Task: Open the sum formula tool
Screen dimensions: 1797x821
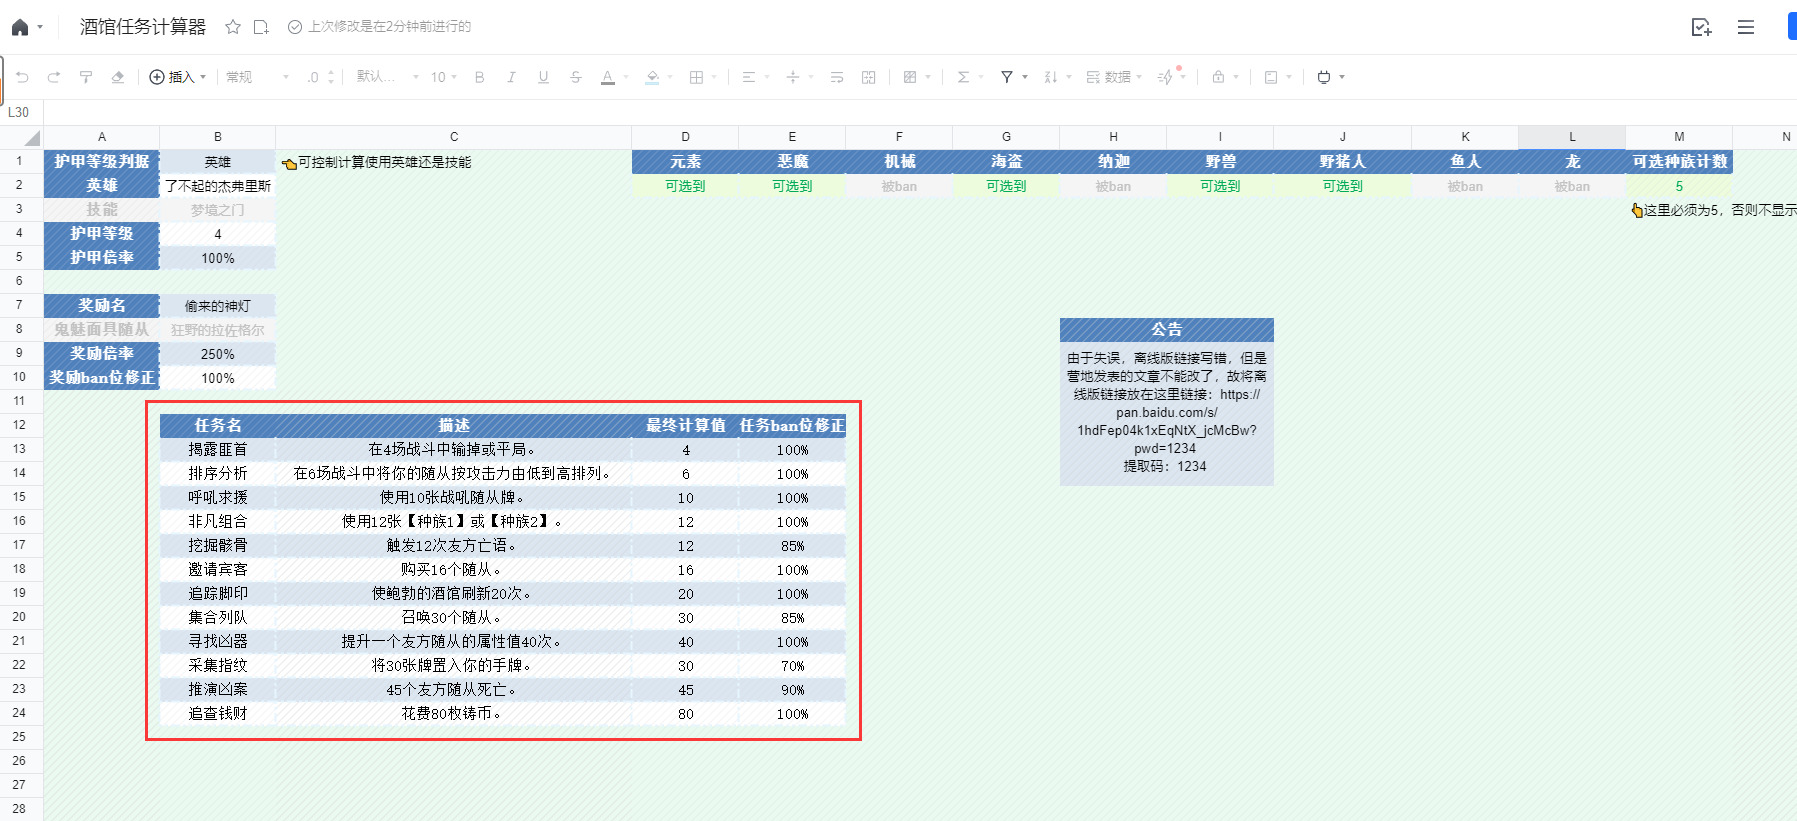Action: tap(963, 77)
